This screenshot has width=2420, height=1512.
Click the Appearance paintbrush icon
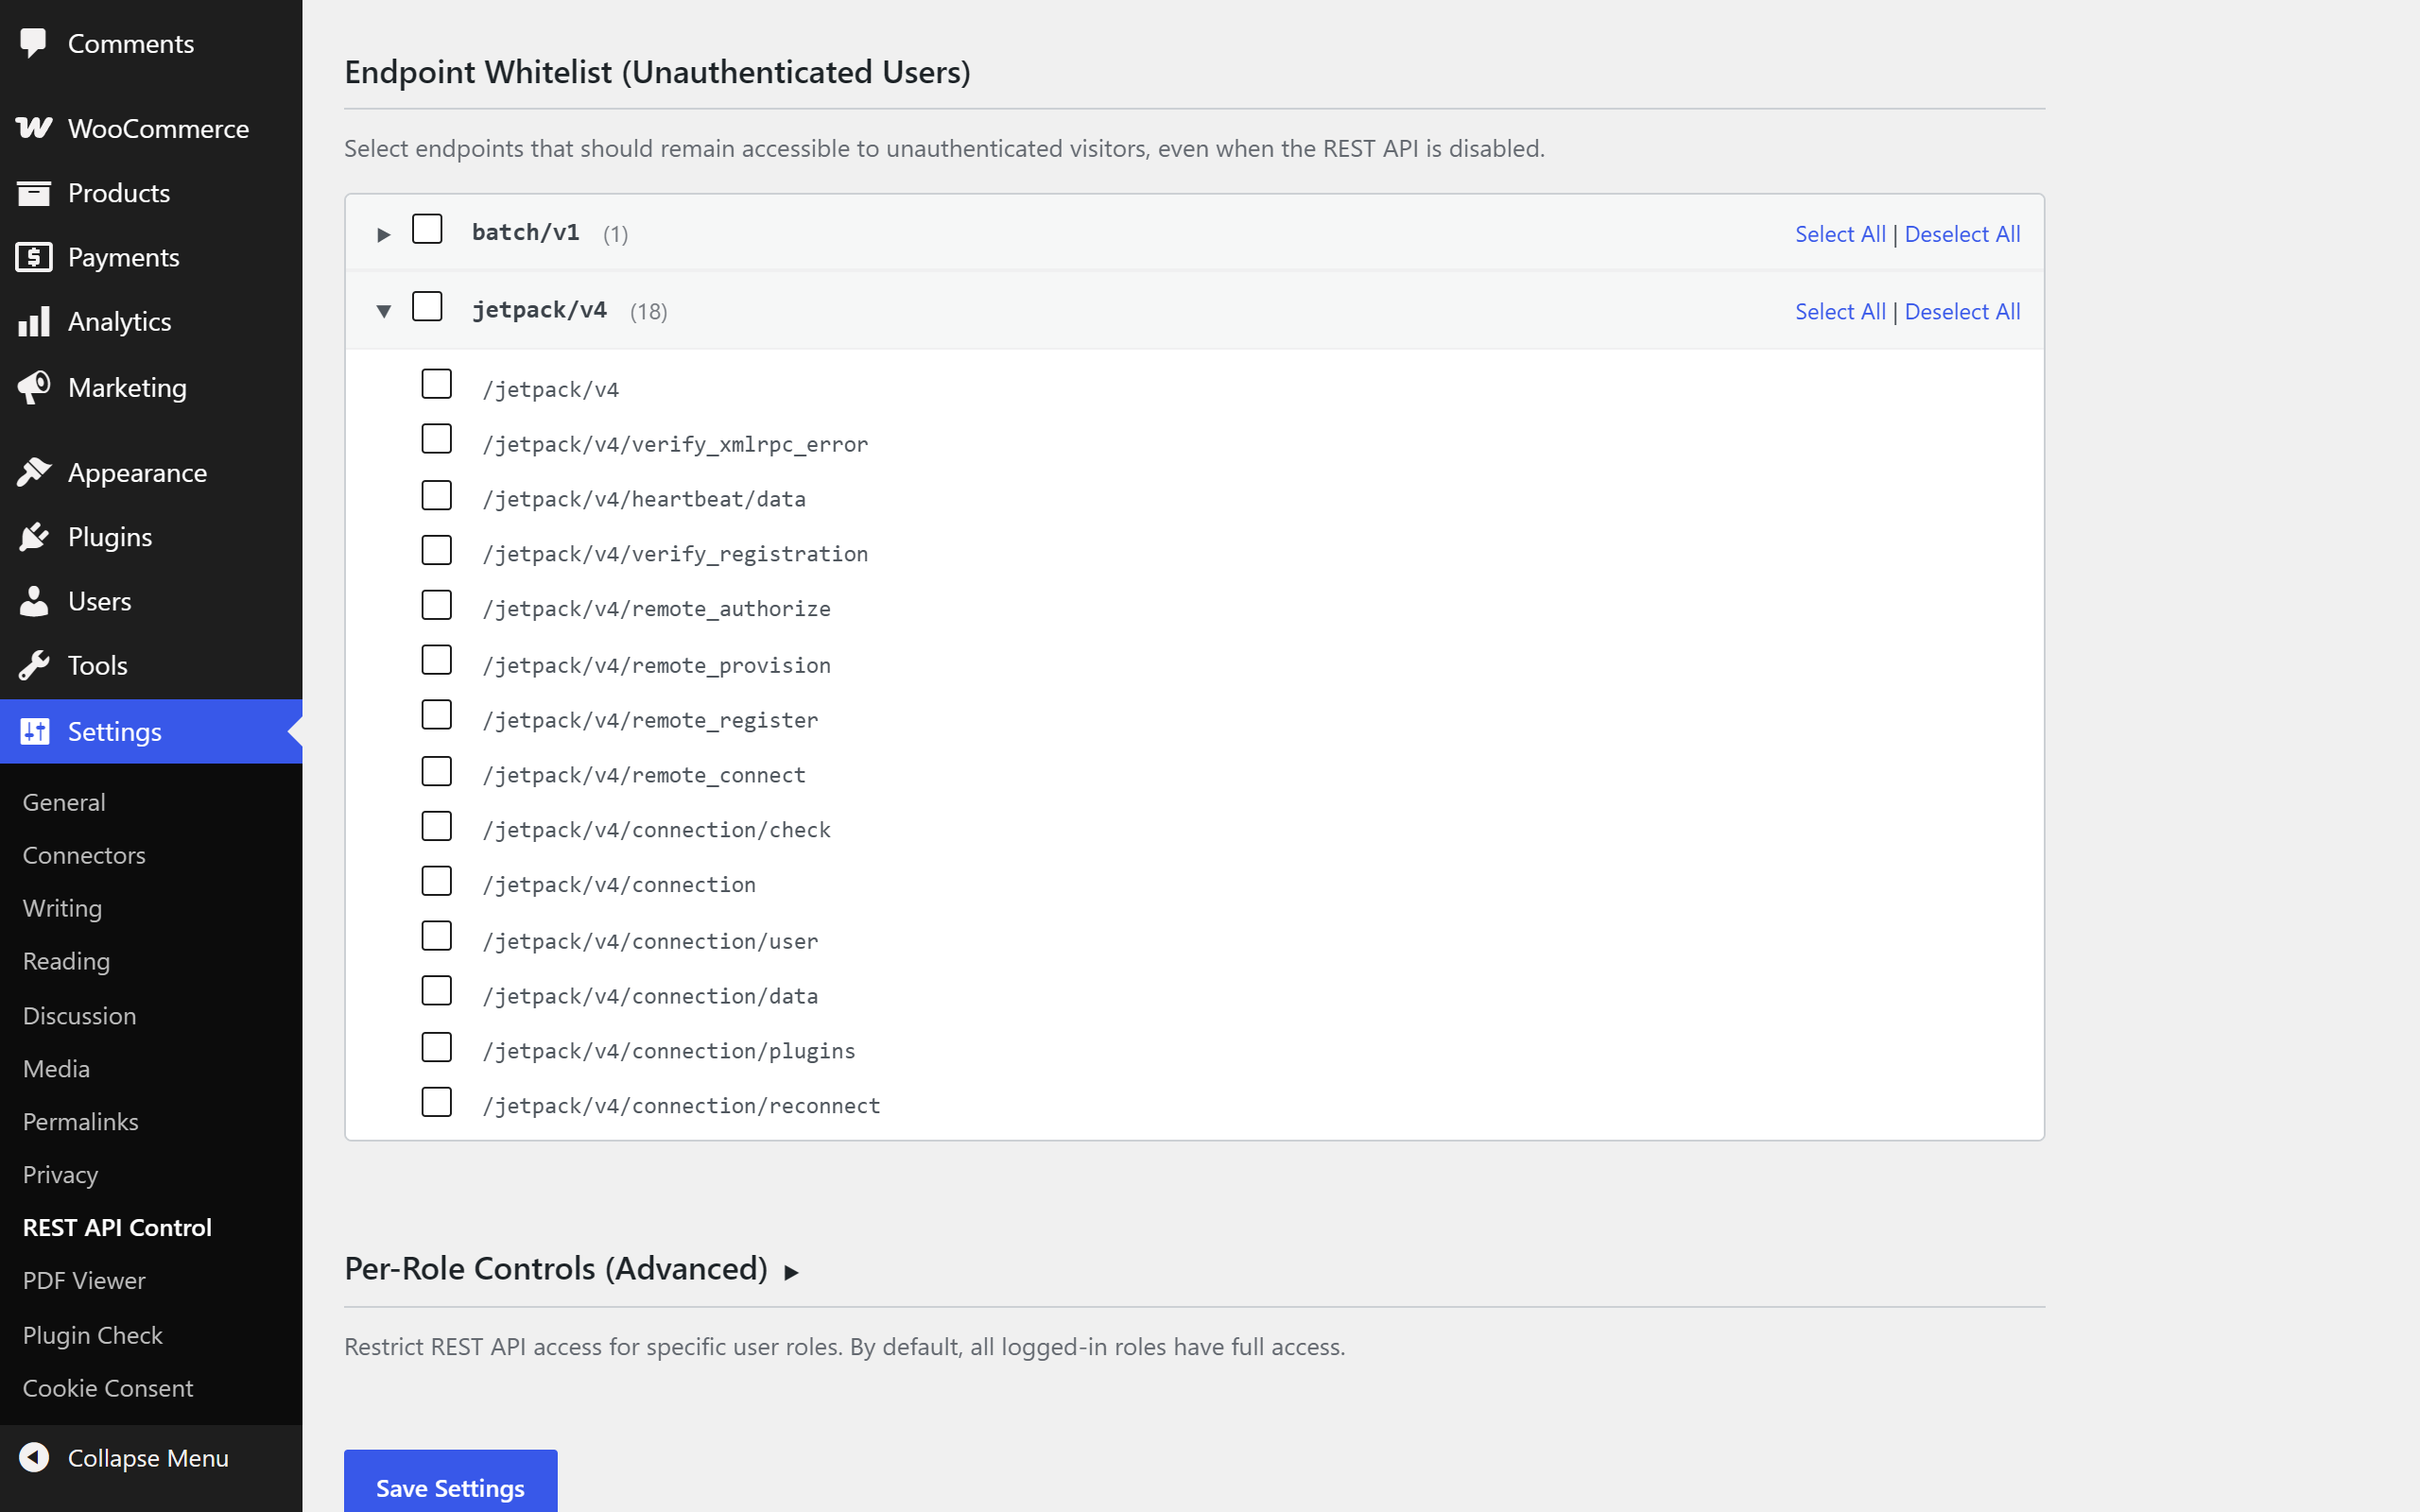coord(34,472)
